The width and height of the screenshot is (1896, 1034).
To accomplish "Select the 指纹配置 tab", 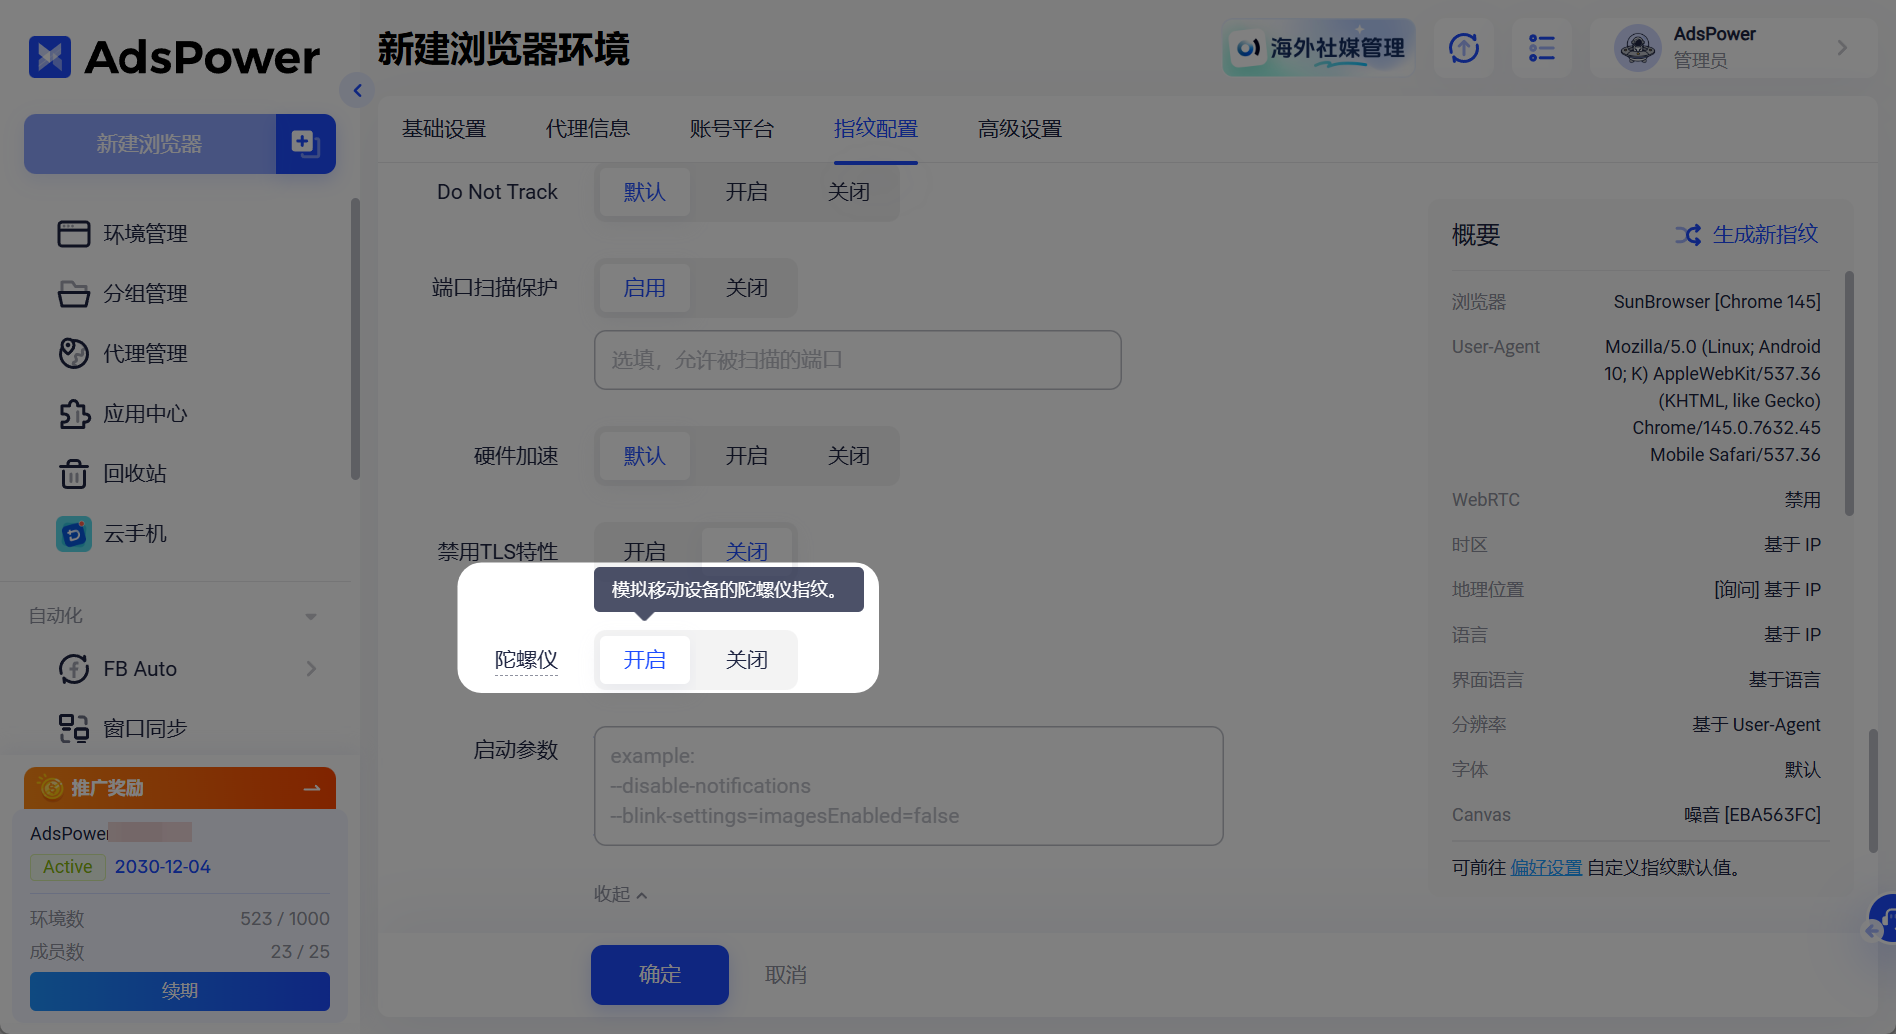I will coord(876,129).
